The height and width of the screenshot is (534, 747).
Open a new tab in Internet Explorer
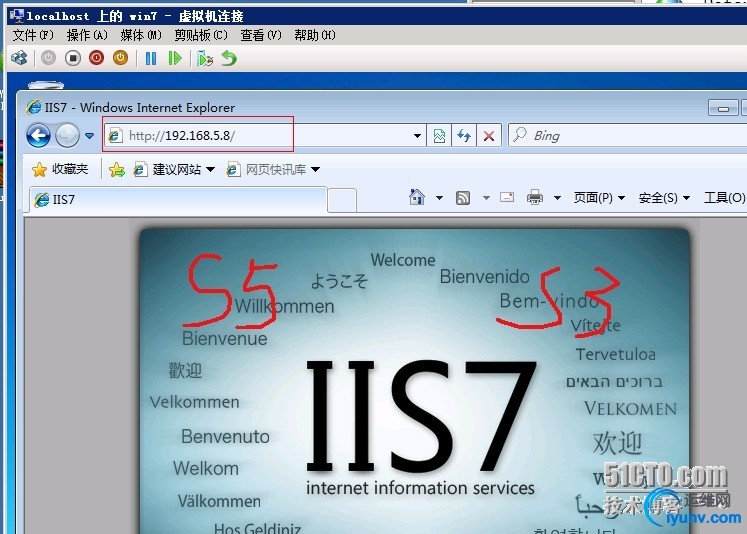(x=342, y=200)
